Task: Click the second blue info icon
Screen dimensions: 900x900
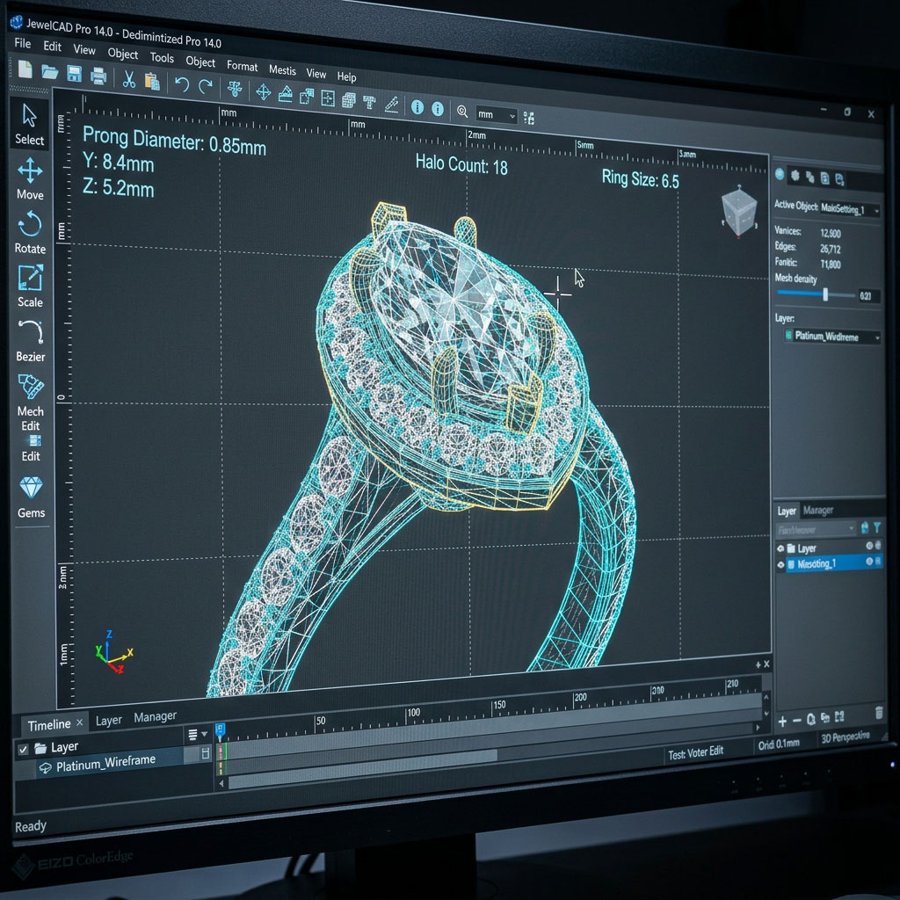Action: click(x=437, y=108)
